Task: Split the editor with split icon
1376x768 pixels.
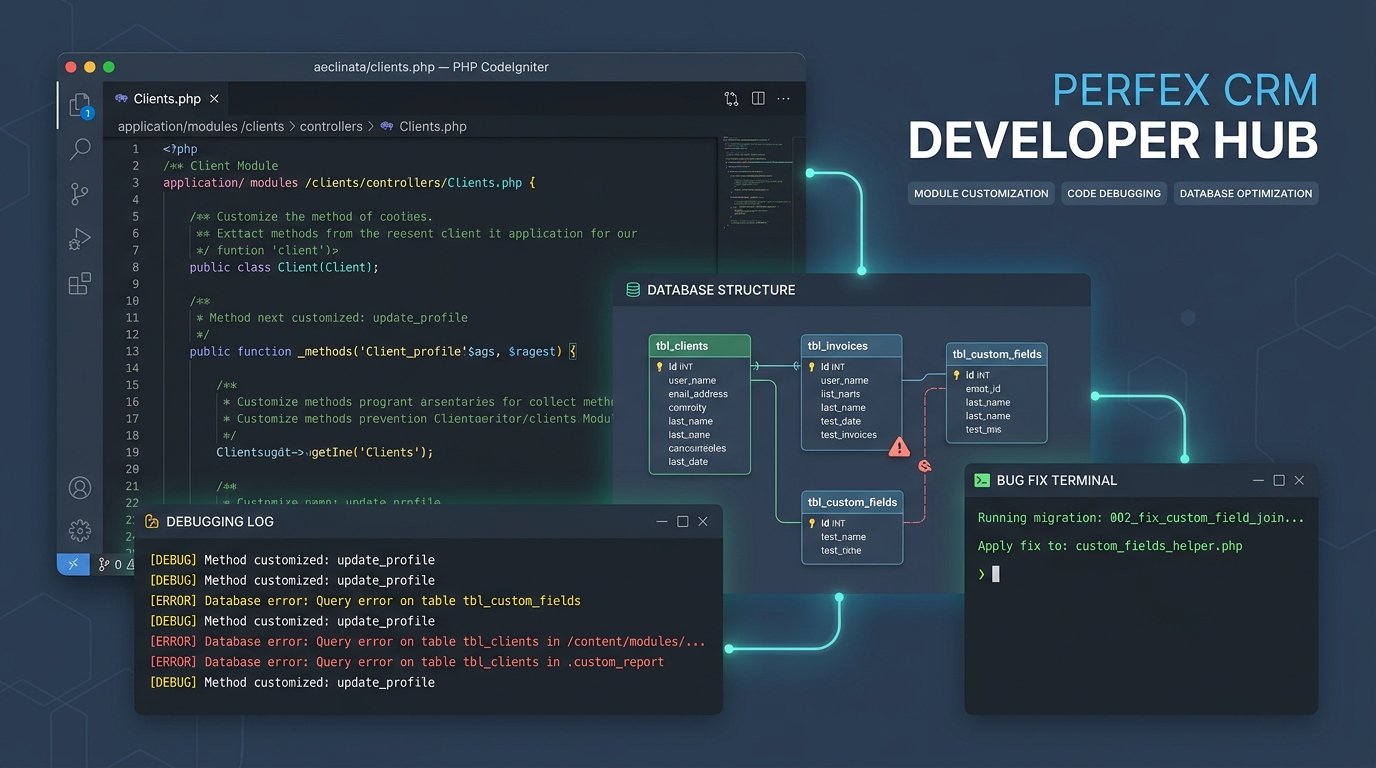Action: (x=758, y=99)
